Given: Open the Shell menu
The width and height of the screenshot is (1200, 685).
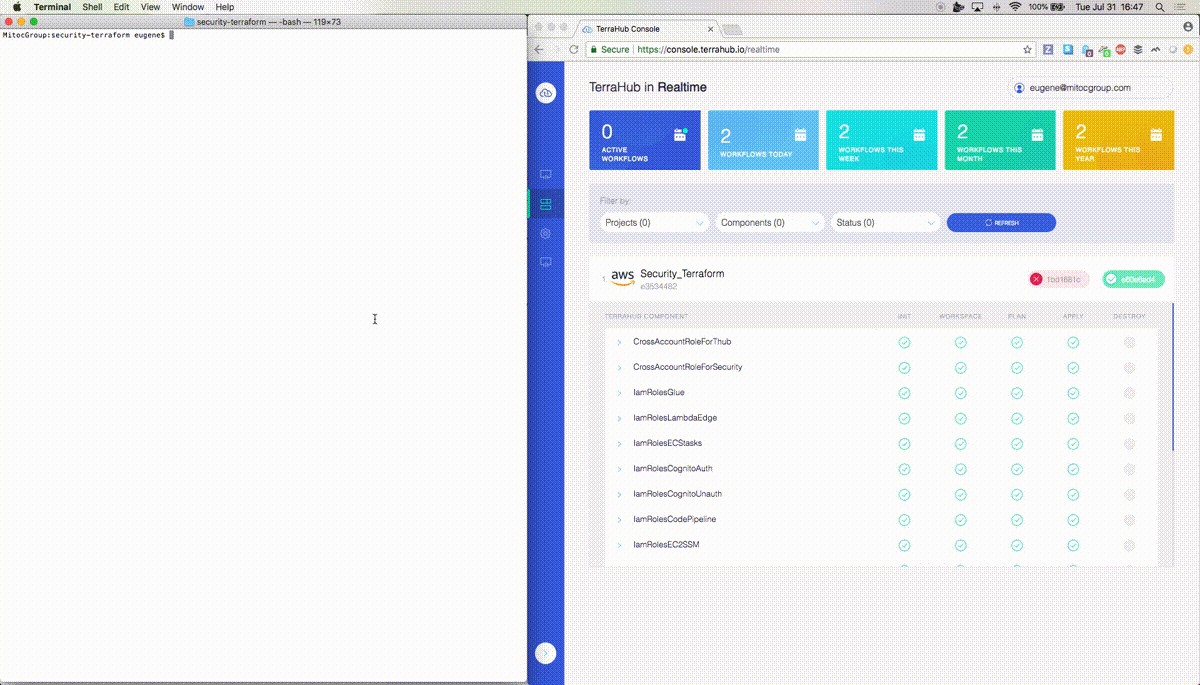Looking at the screenshot, I should [x=92, y=7].
